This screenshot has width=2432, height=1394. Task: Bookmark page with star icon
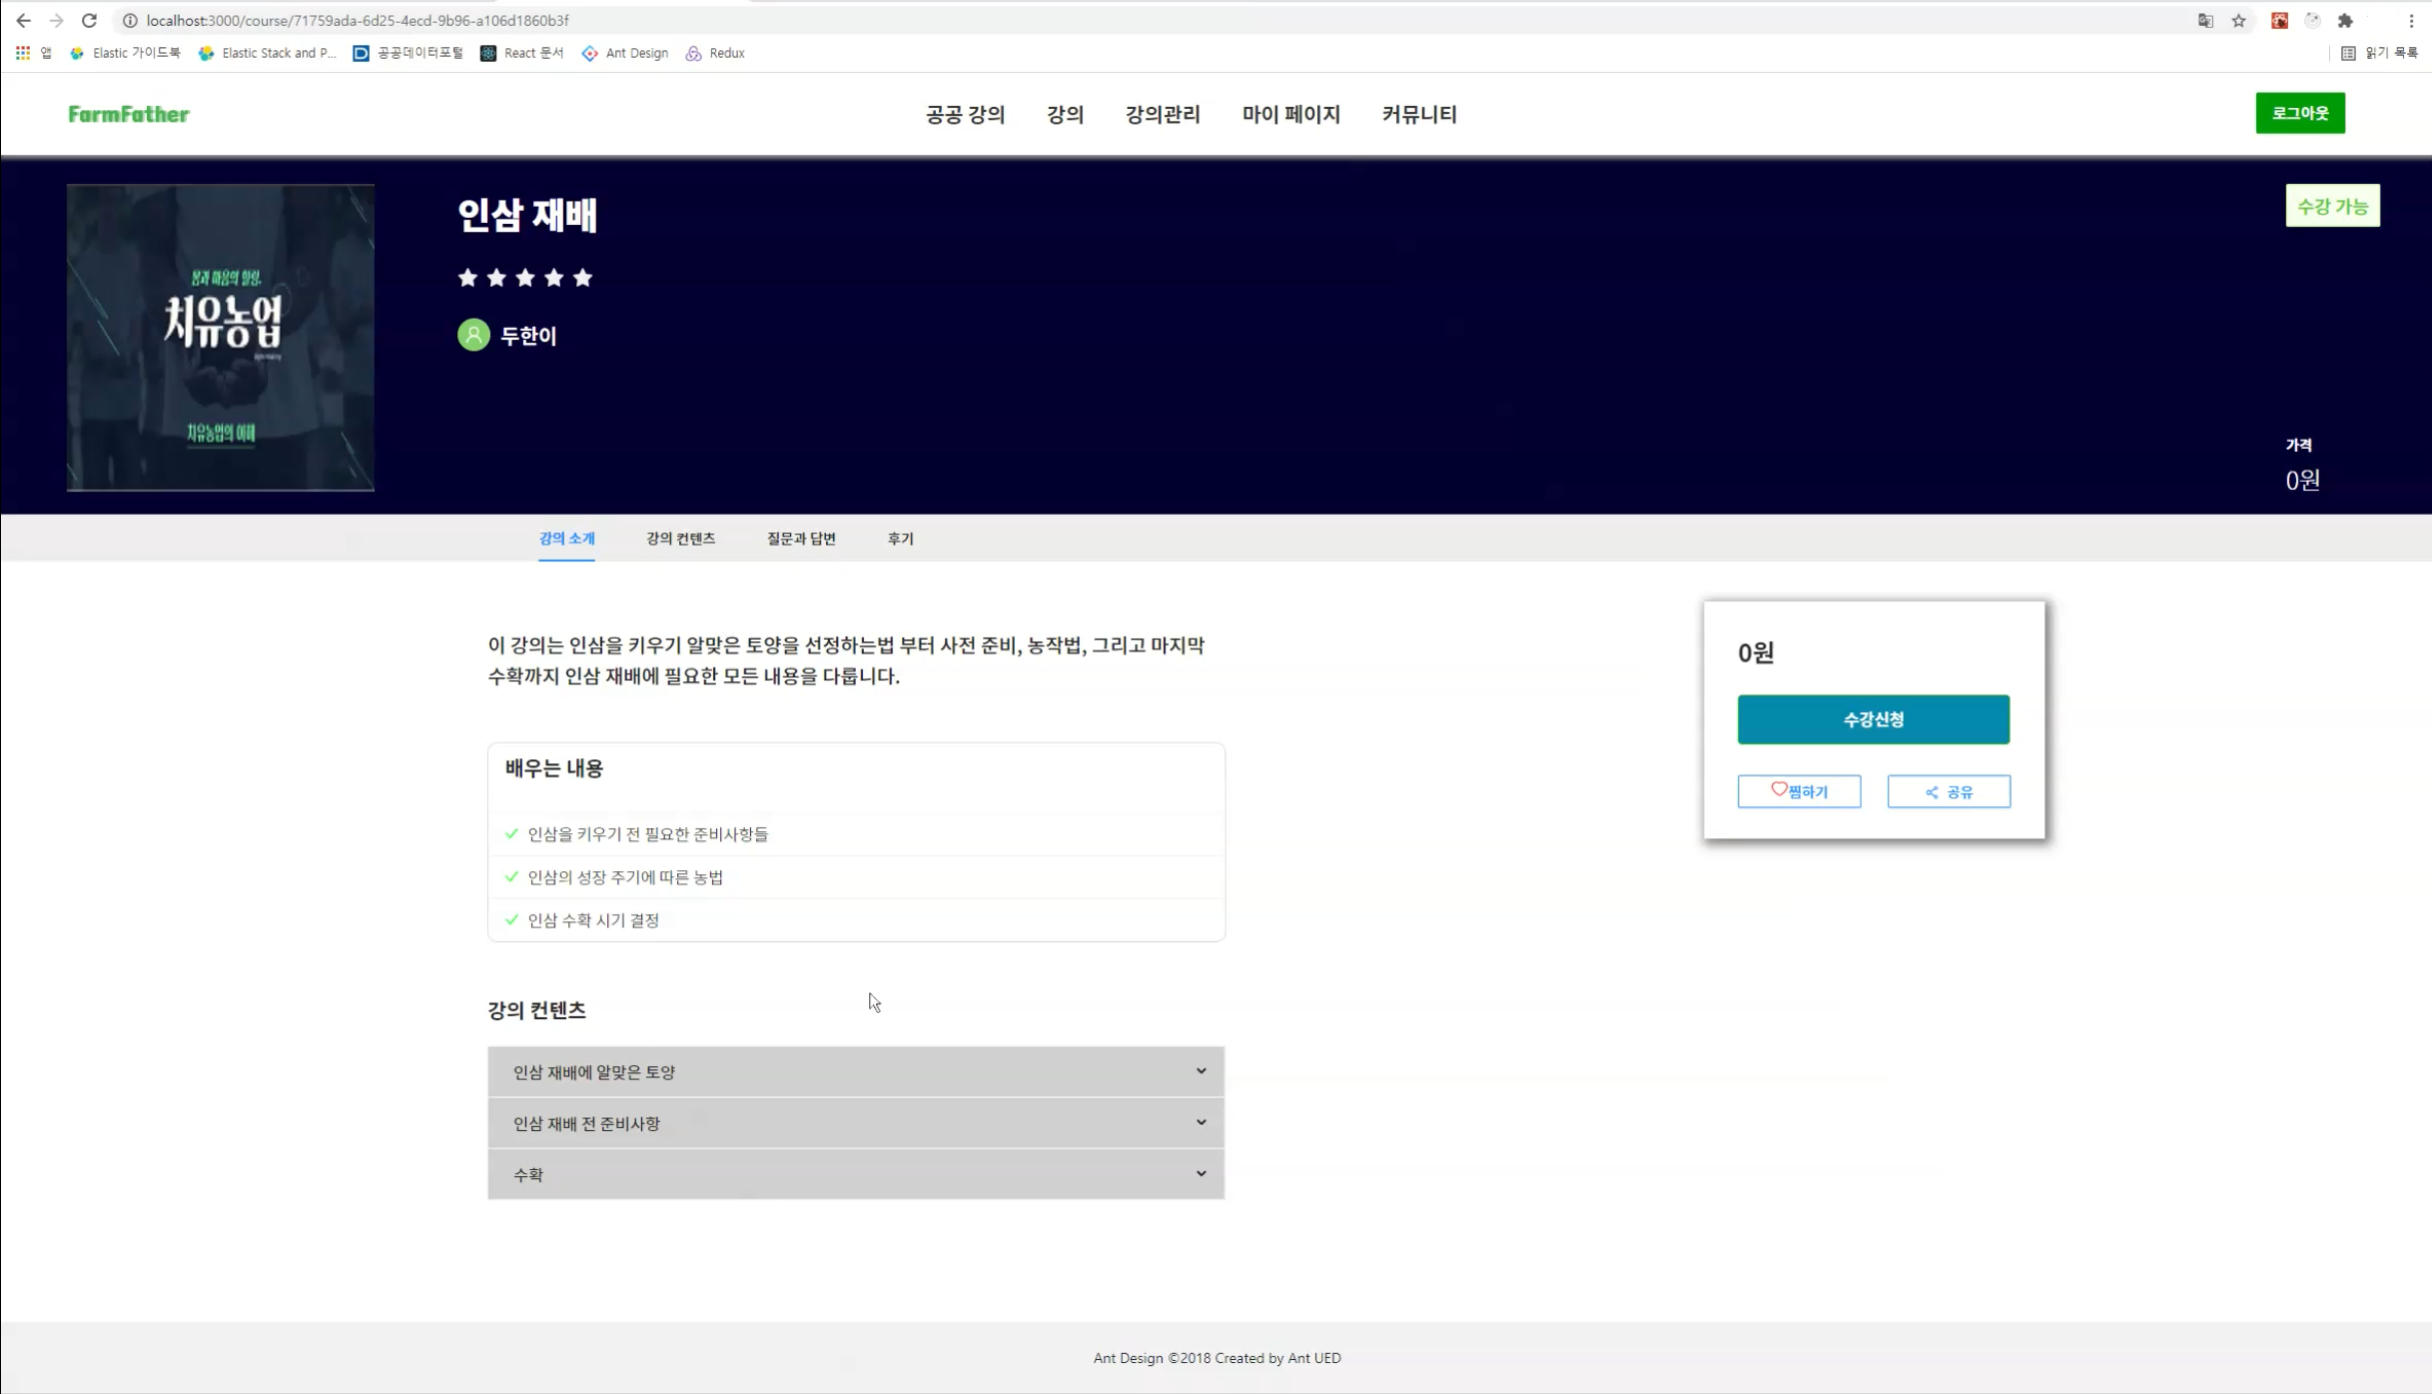point(2239,20)
